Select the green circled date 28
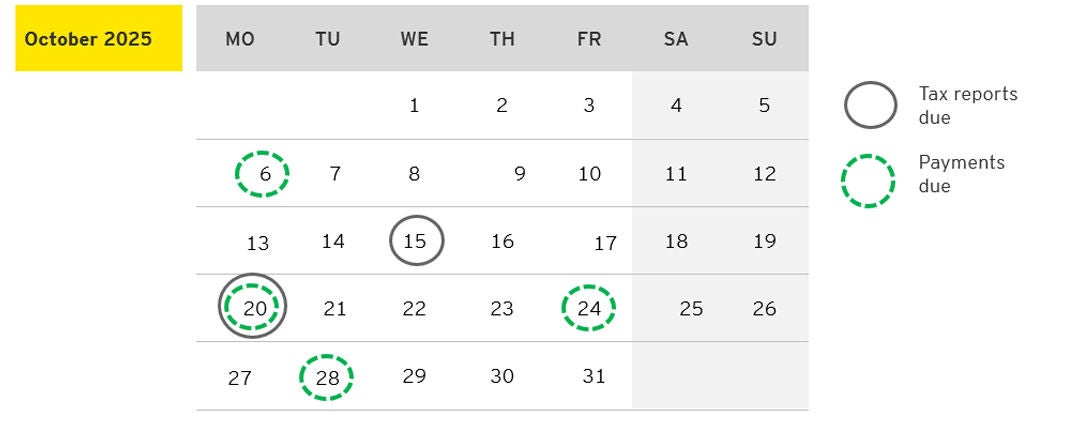This screenshot has height=422, width=1086. tap(327, 377)
